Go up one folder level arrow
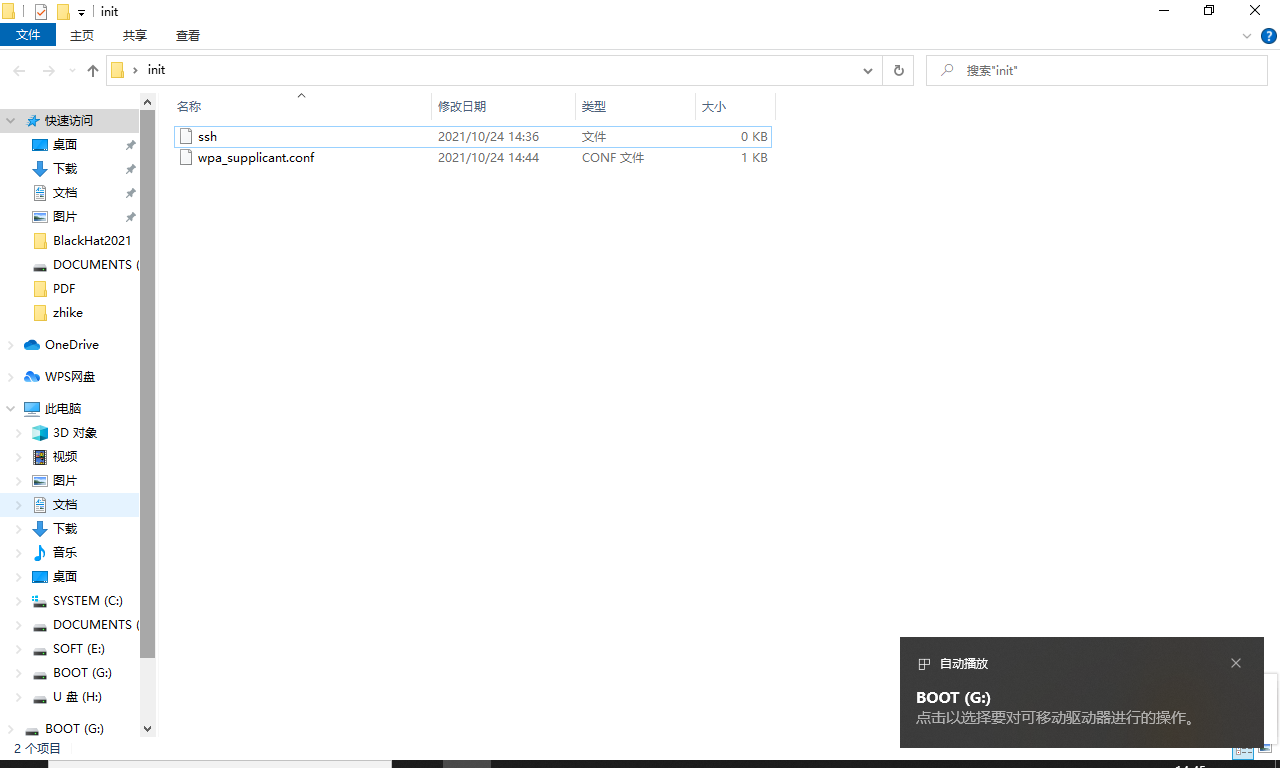1280x768 pixels. 93,71
